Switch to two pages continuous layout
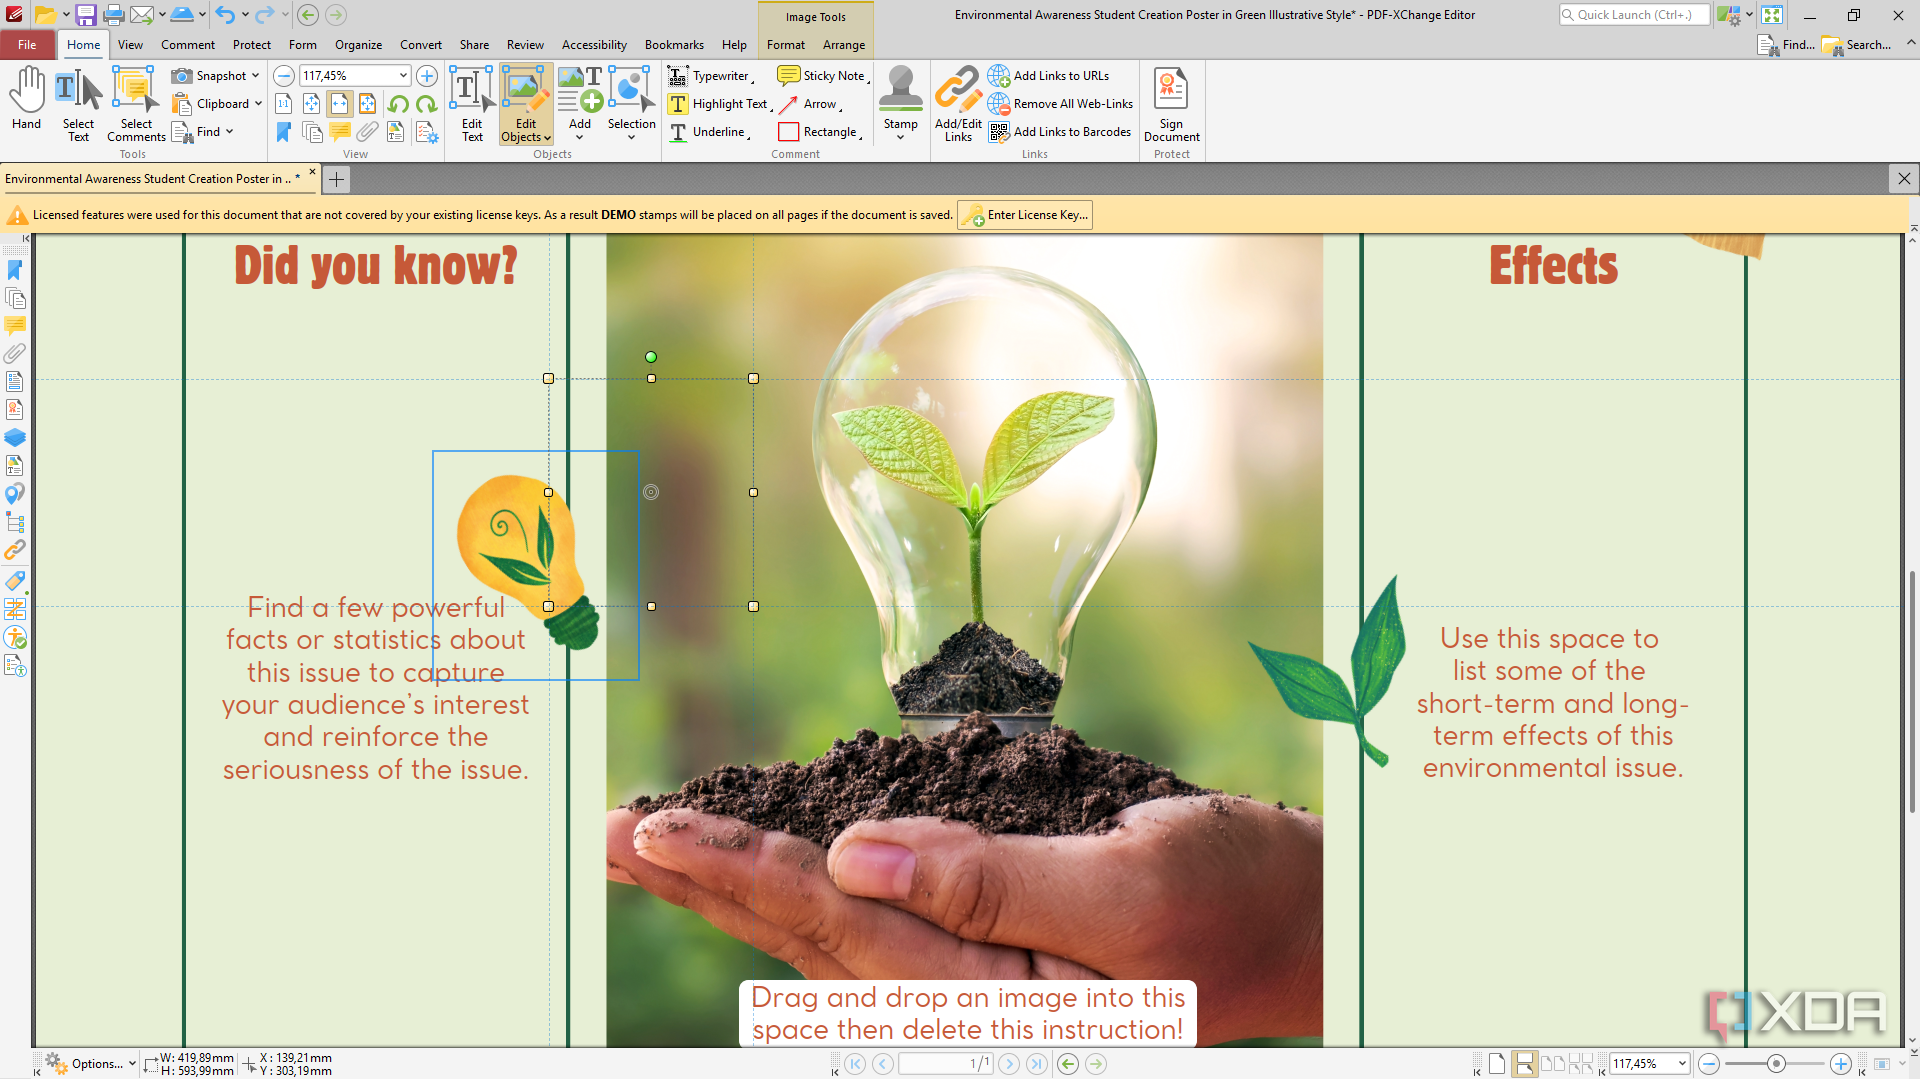Viewport: 1920px width, 1080px height. pos(1581,1064)
